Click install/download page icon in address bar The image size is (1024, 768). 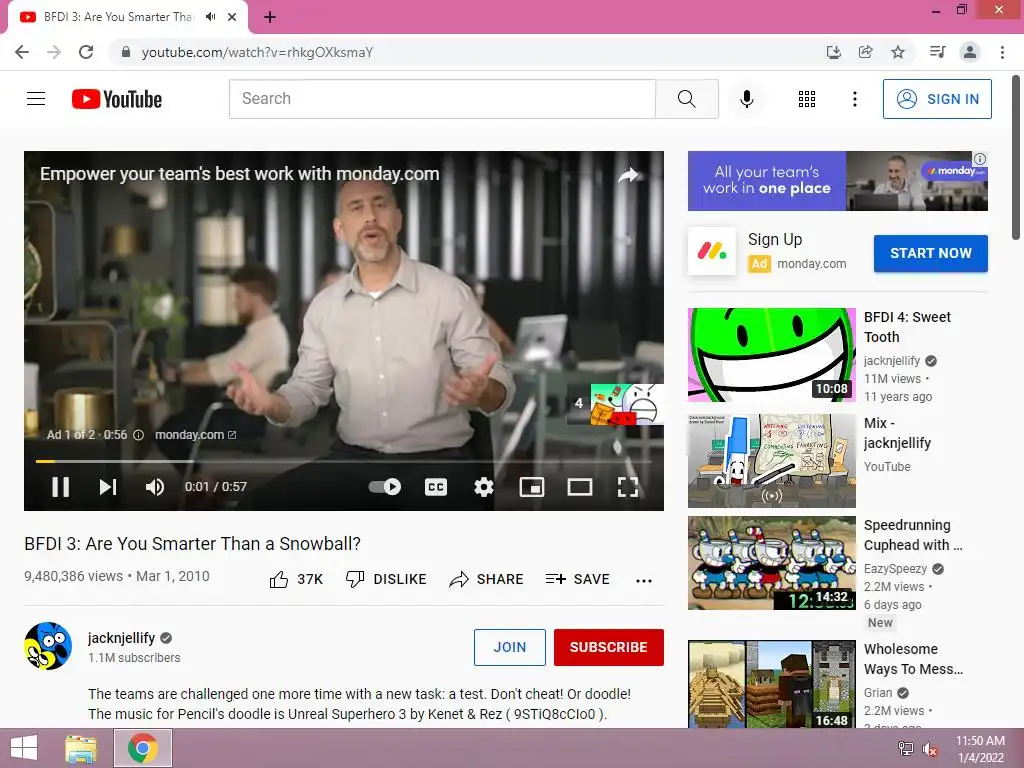point(833,52)
